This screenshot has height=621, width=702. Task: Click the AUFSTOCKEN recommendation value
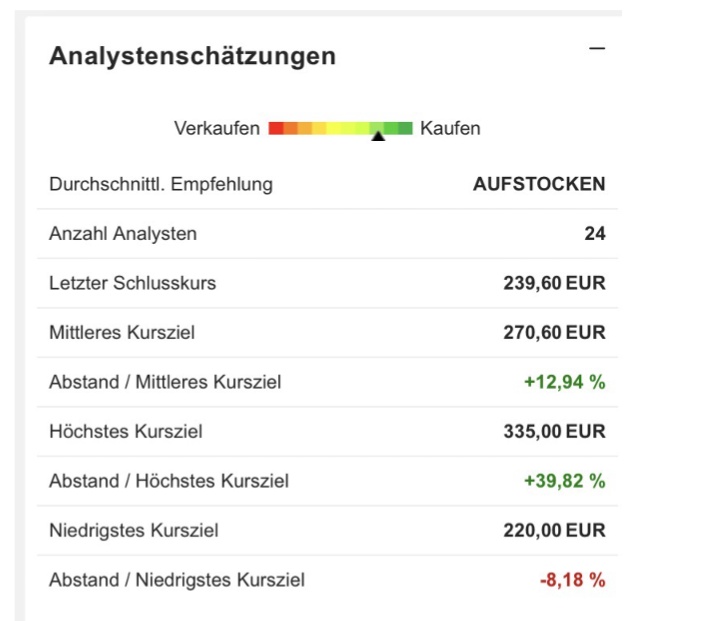point(539,184)
